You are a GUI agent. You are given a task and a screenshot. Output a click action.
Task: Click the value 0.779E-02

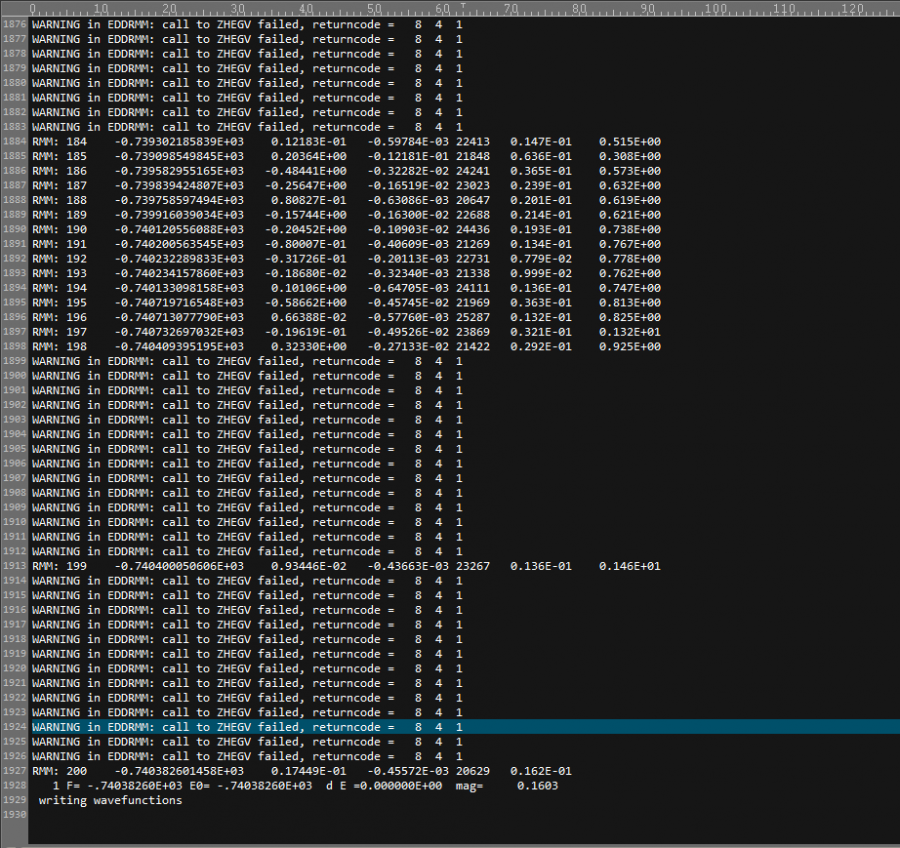pyautogui.click(x=541, y=259)
